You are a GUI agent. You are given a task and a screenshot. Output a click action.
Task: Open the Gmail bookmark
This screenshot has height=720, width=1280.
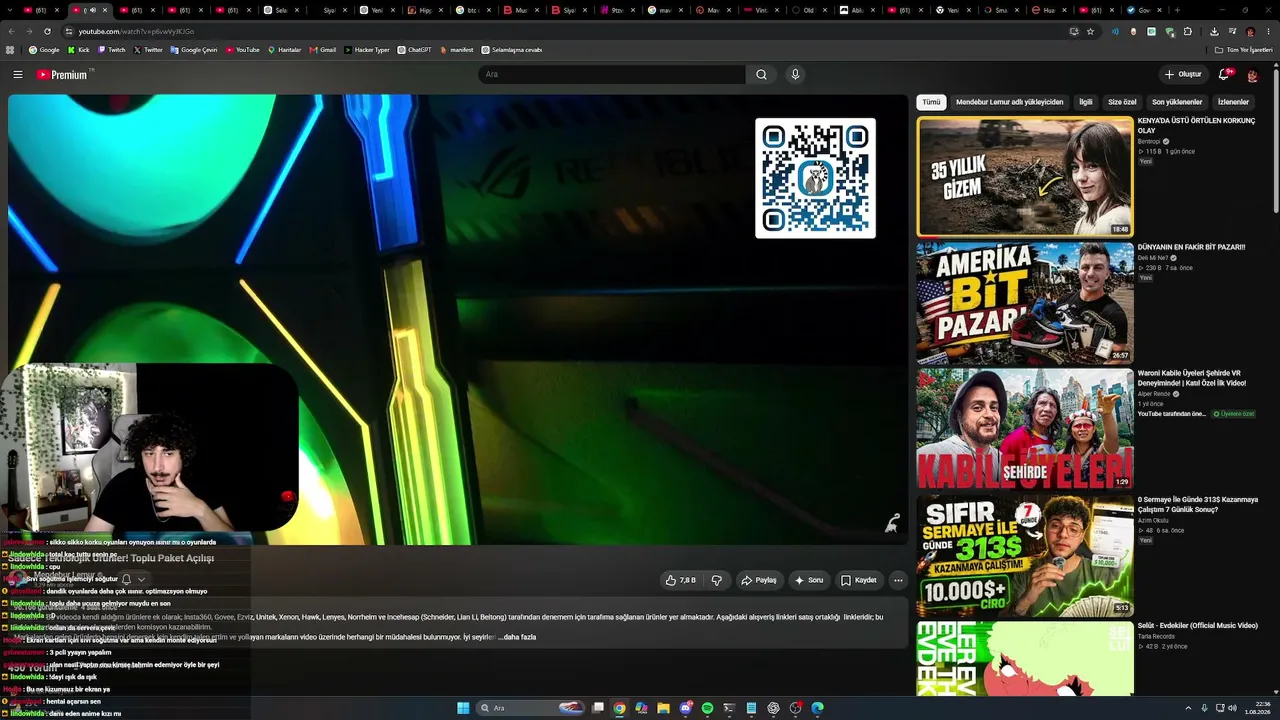[x=322, y=49]
